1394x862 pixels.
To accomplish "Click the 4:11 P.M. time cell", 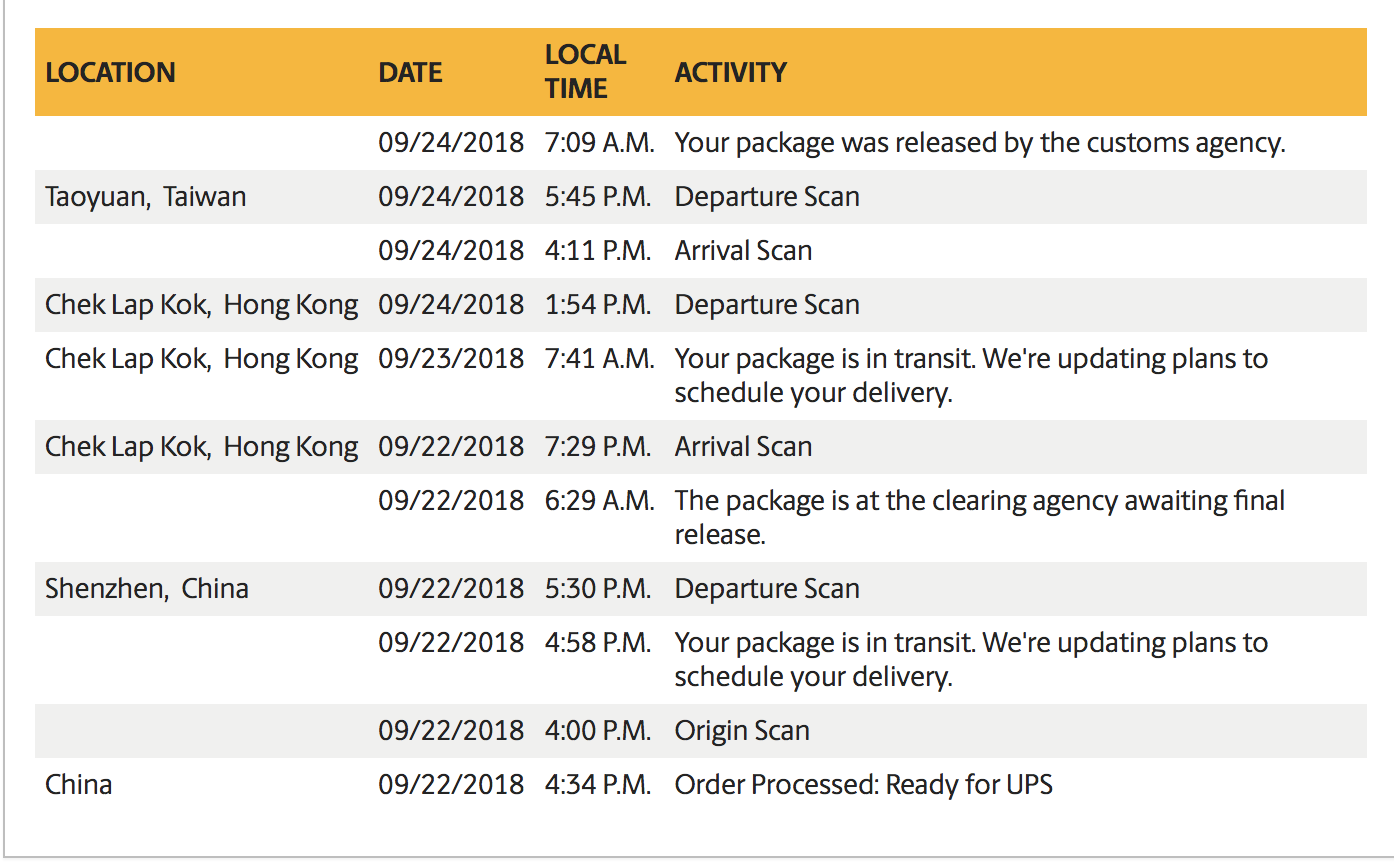I will pos(598,251).
